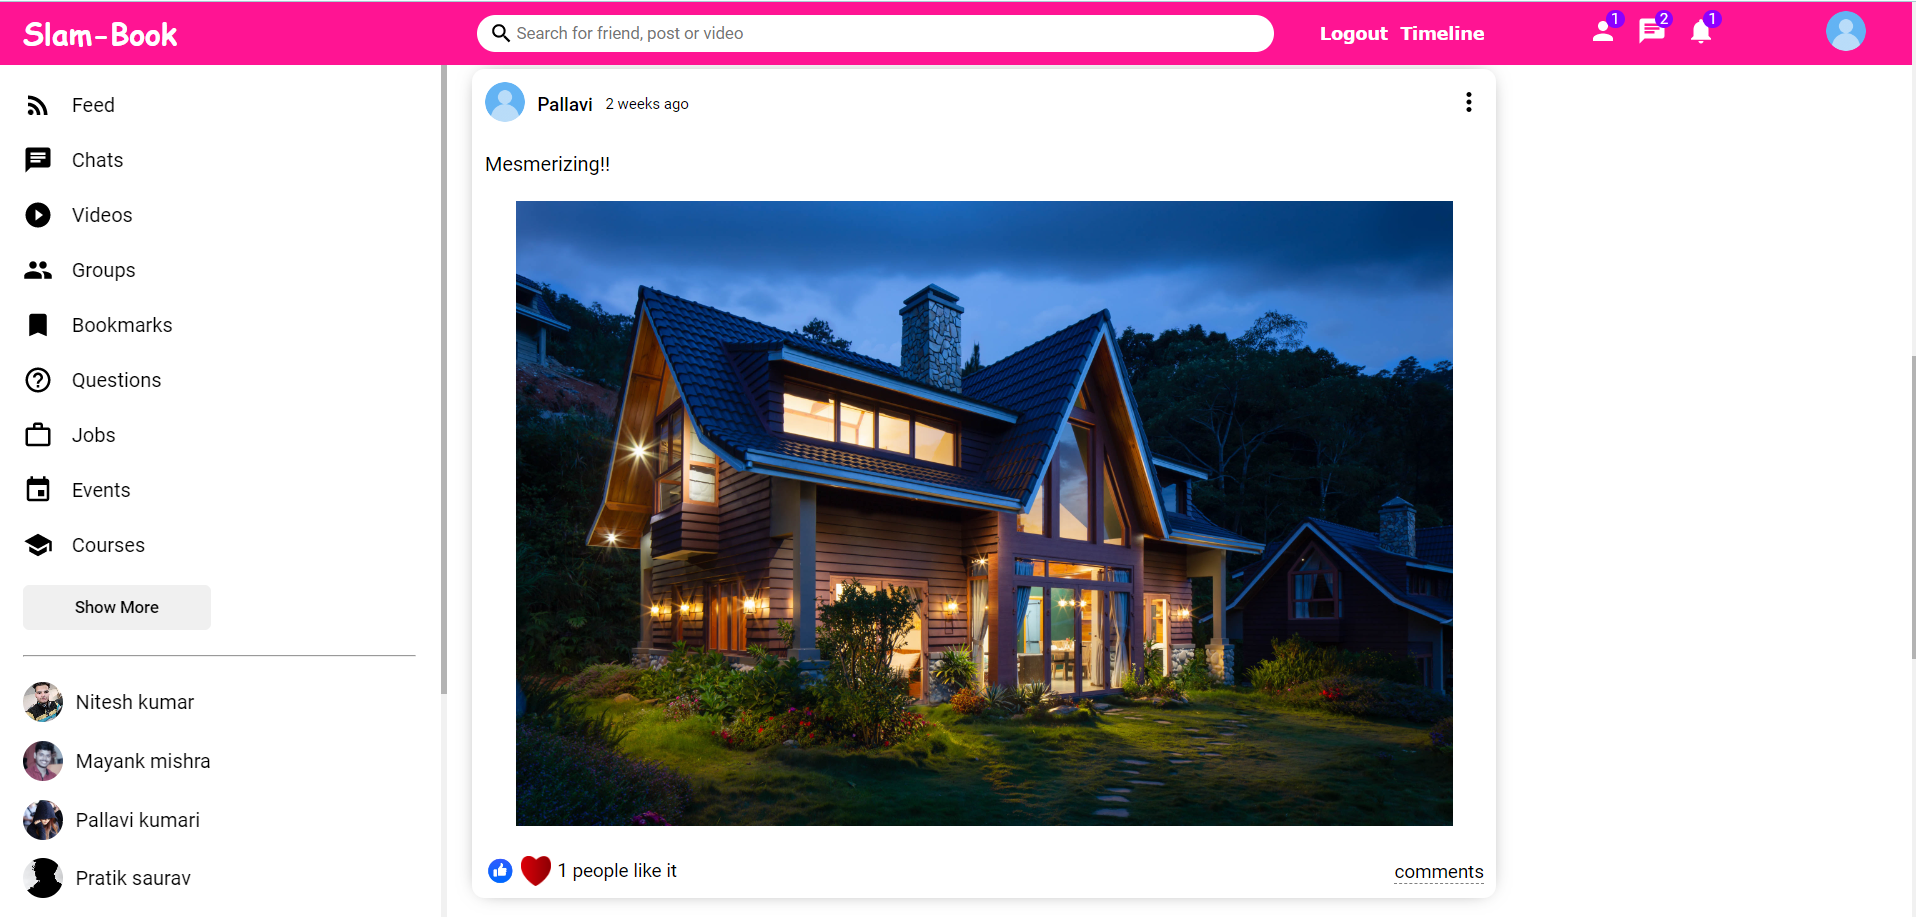Screen dimensions: 1916x917
Task: Focus the search friend, post or video field
Action: 875,33
